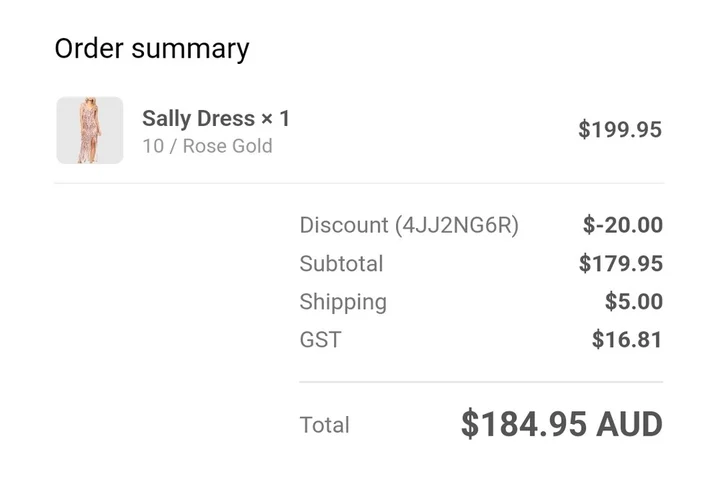Click the Rose Gold colour text
Screen dimensions: 720x488
click(x=227, y=146)
